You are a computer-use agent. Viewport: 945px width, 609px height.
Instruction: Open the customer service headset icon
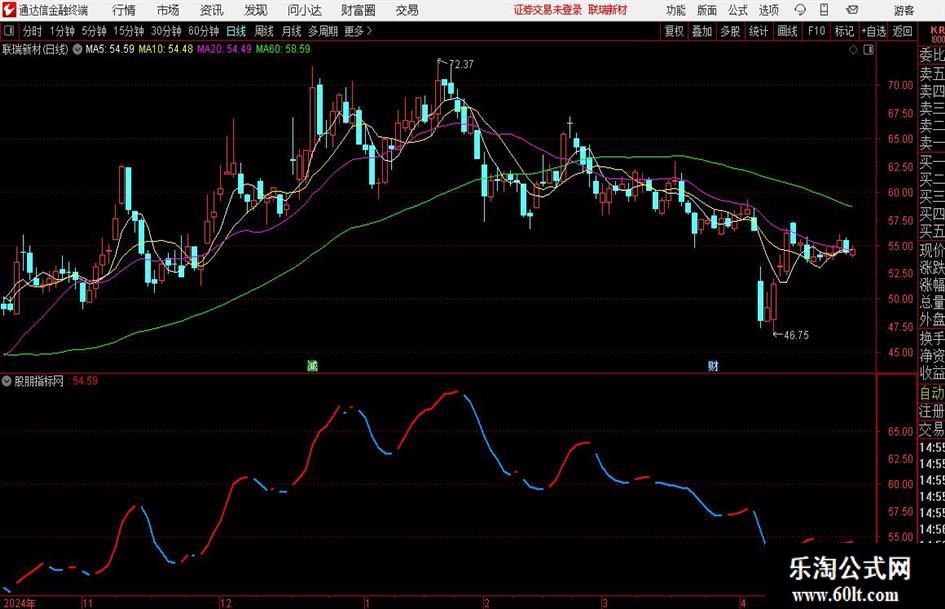(800, 10)
